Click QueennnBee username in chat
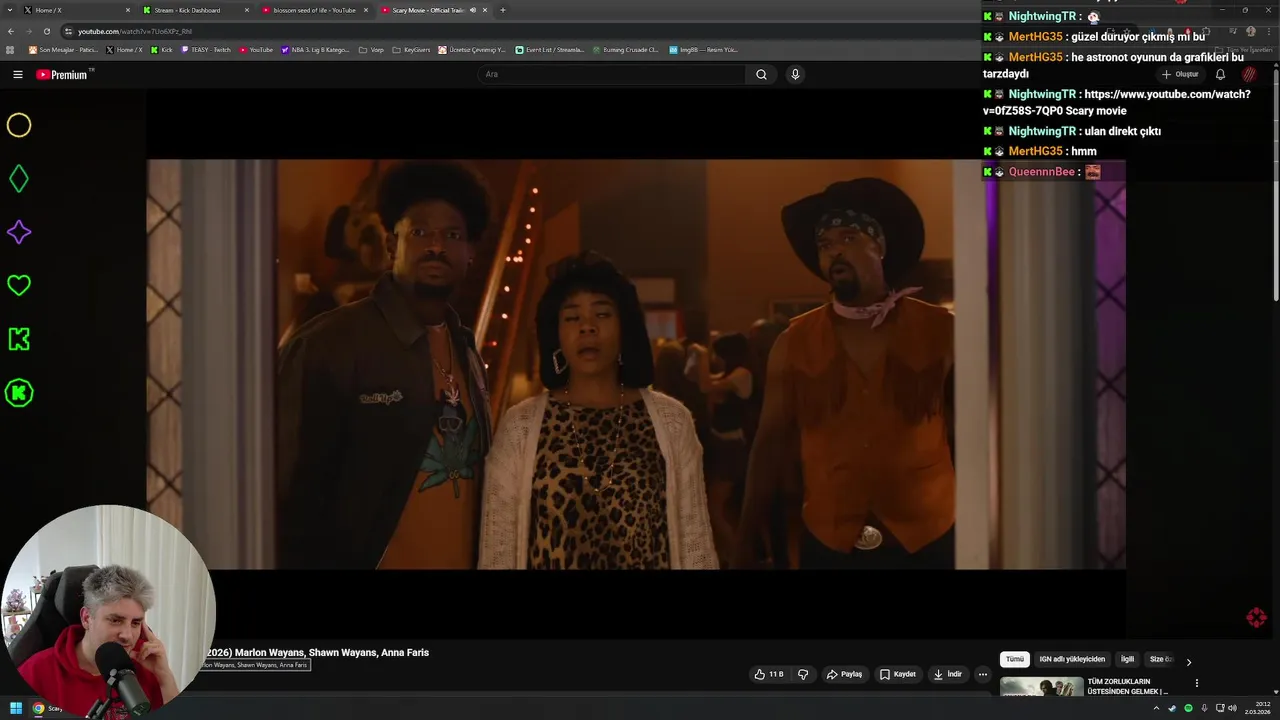Screen dimensions: 1280x720 1042,172
